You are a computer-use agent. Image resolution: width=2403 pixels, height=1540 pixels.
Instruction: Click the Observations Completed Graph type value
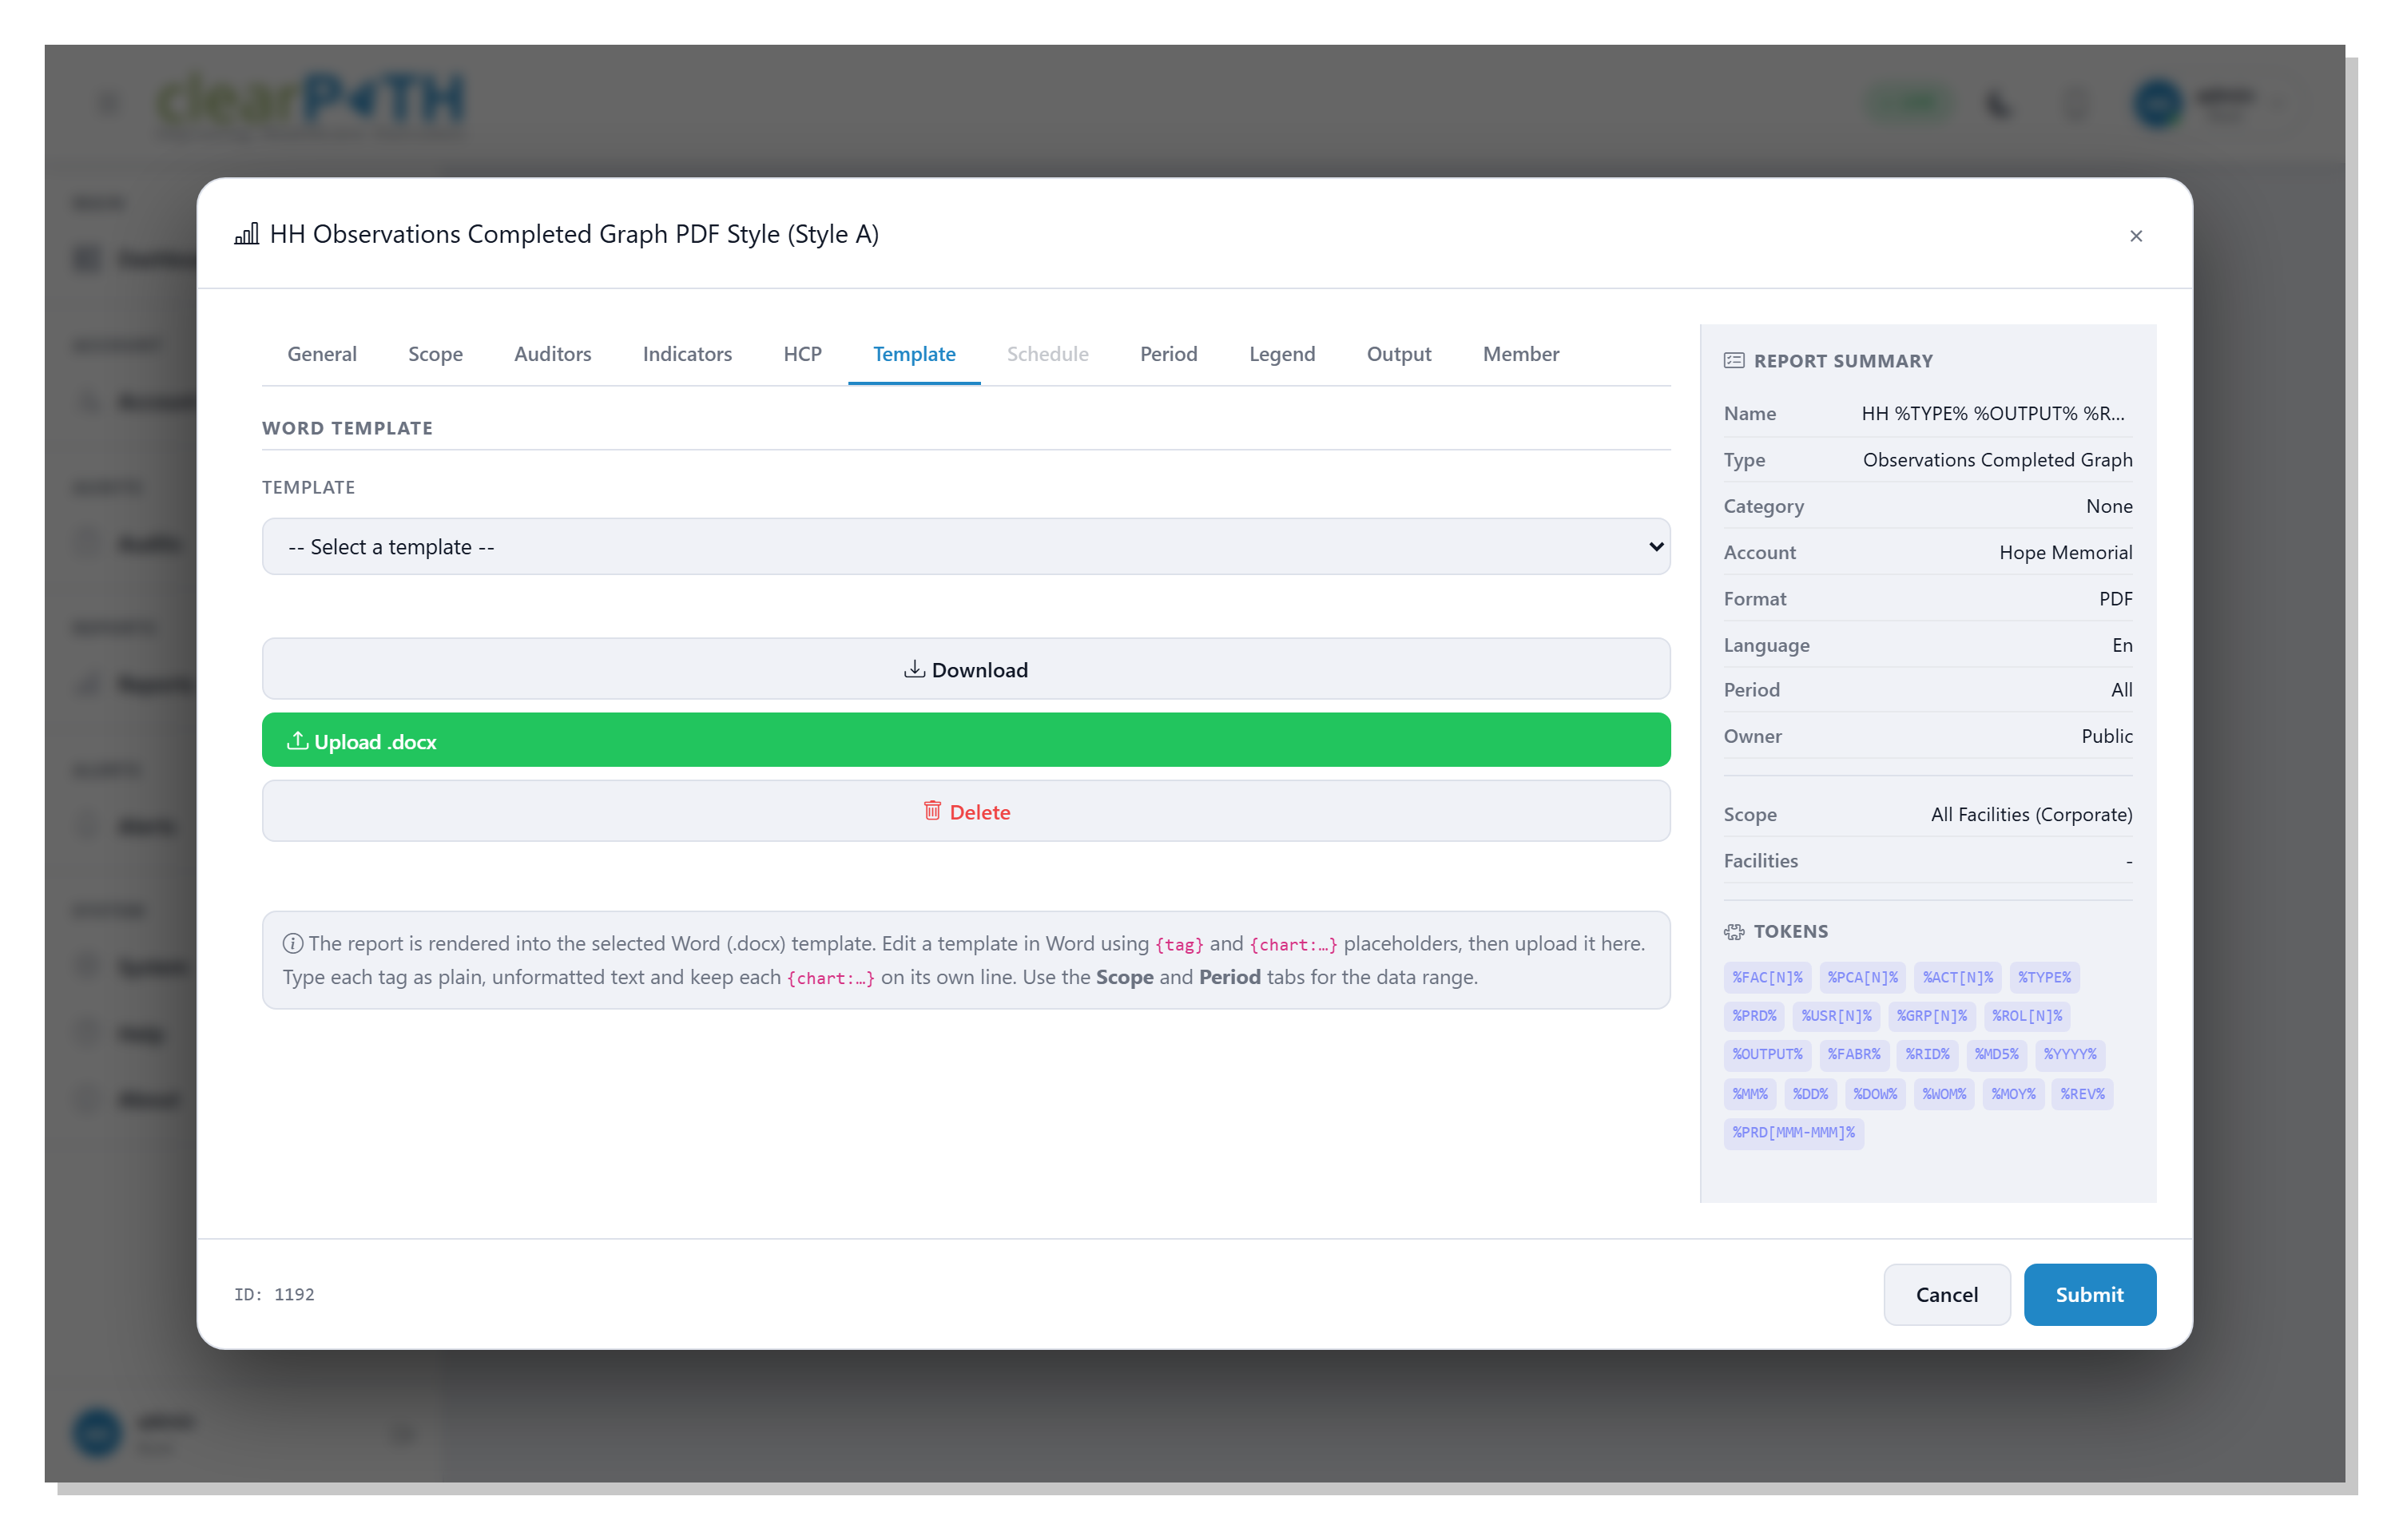click(1997, 459)
